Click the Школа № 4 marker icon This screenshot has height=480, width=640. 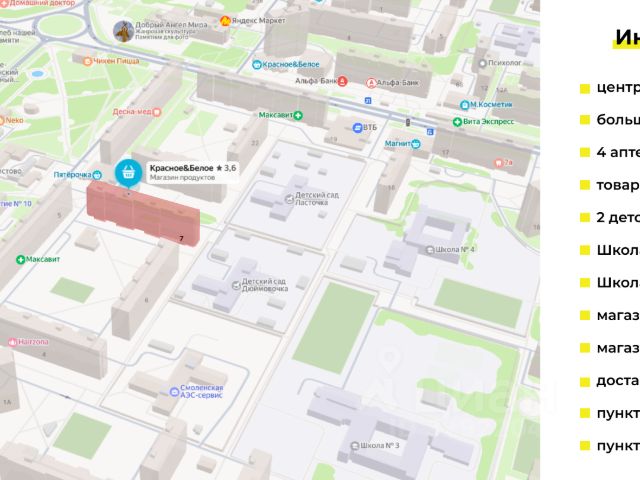pyautogui.click(x=430, y=250)
